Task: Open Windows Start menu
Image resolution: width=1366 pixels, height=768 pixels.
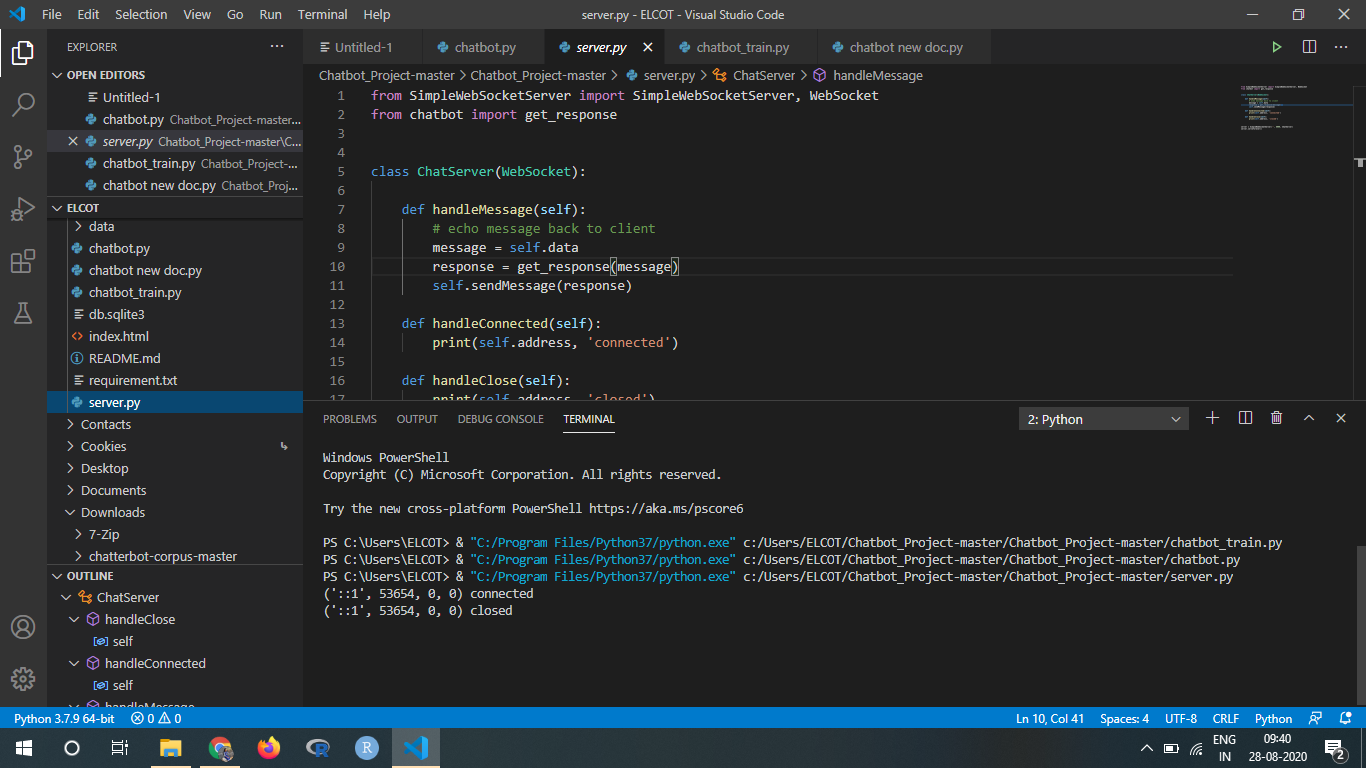Action: 24,748
